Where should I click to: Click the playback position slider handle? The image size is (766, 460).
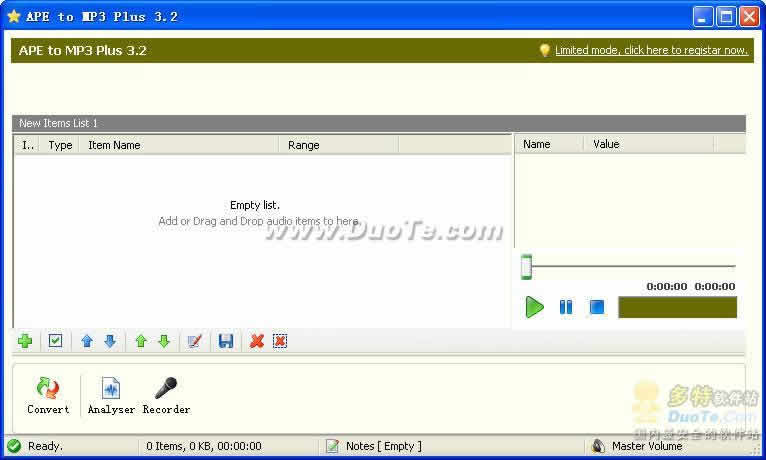tap(526, 267)
